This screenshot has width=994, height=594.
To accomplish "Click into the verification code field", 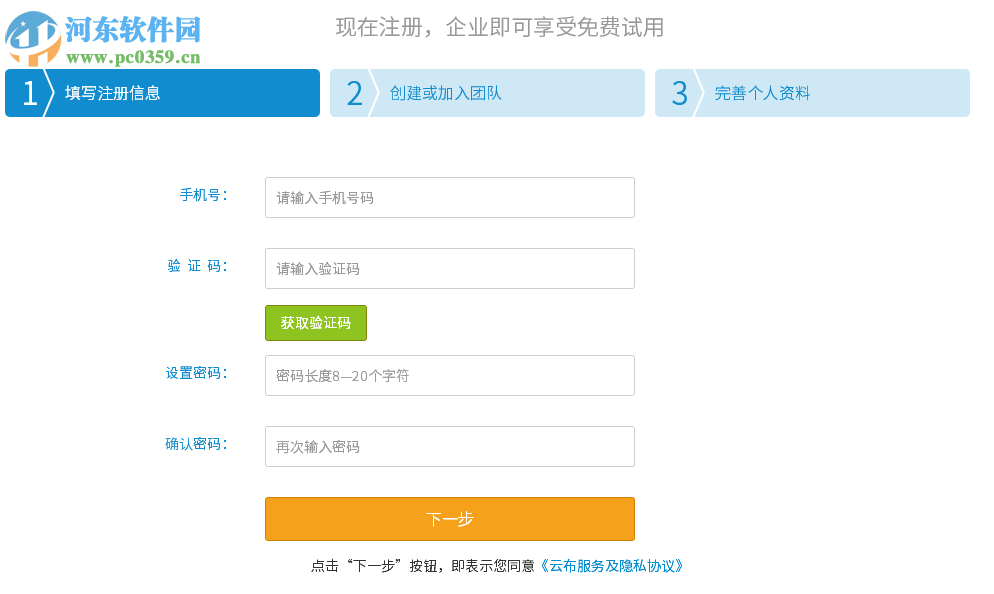I will [449, 269].
